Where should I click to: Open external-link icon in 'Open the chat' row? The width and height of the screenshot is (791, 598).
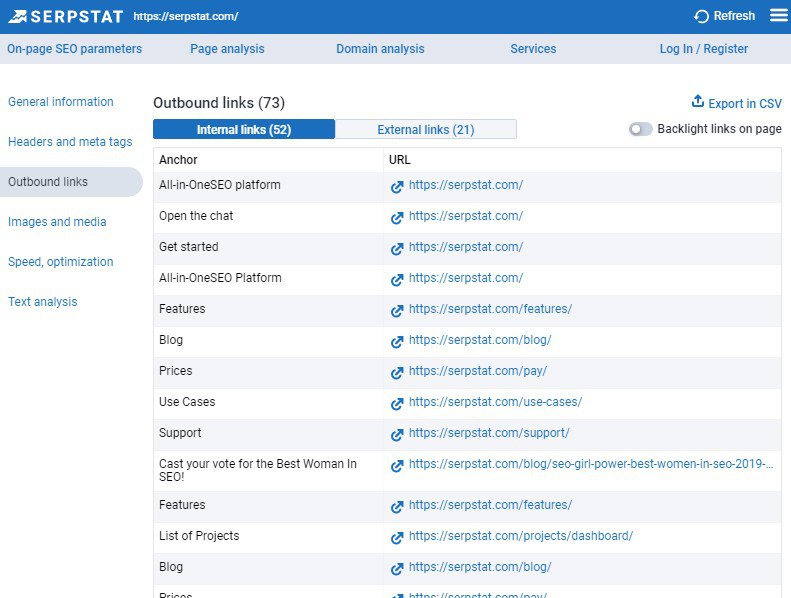(x=397, y=218)
